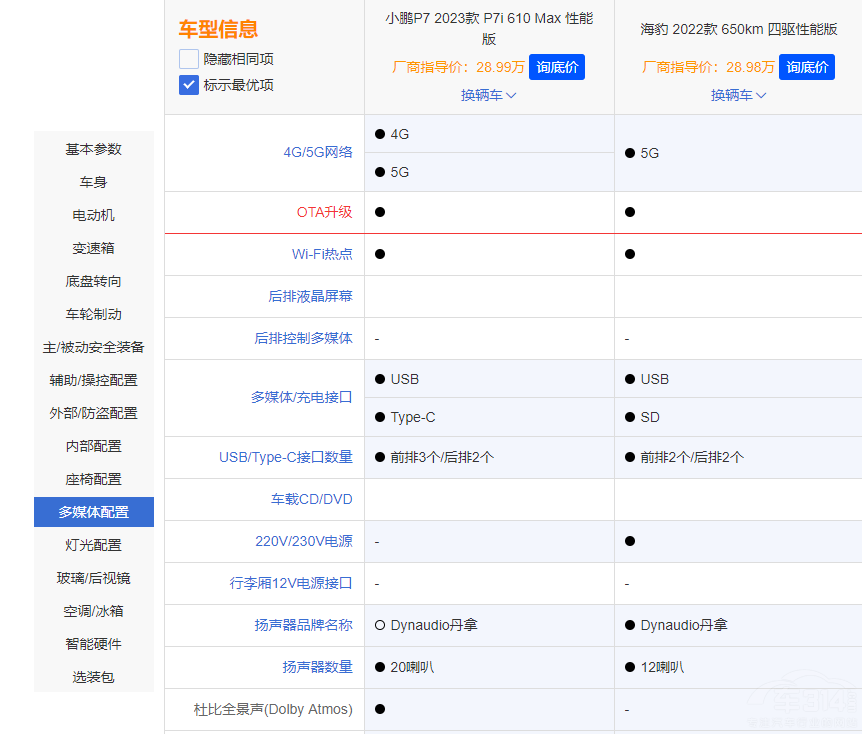Click 询底价 for the 小鹏P7
Viewport: 862px width, 734px height.
tap(556, 66)
